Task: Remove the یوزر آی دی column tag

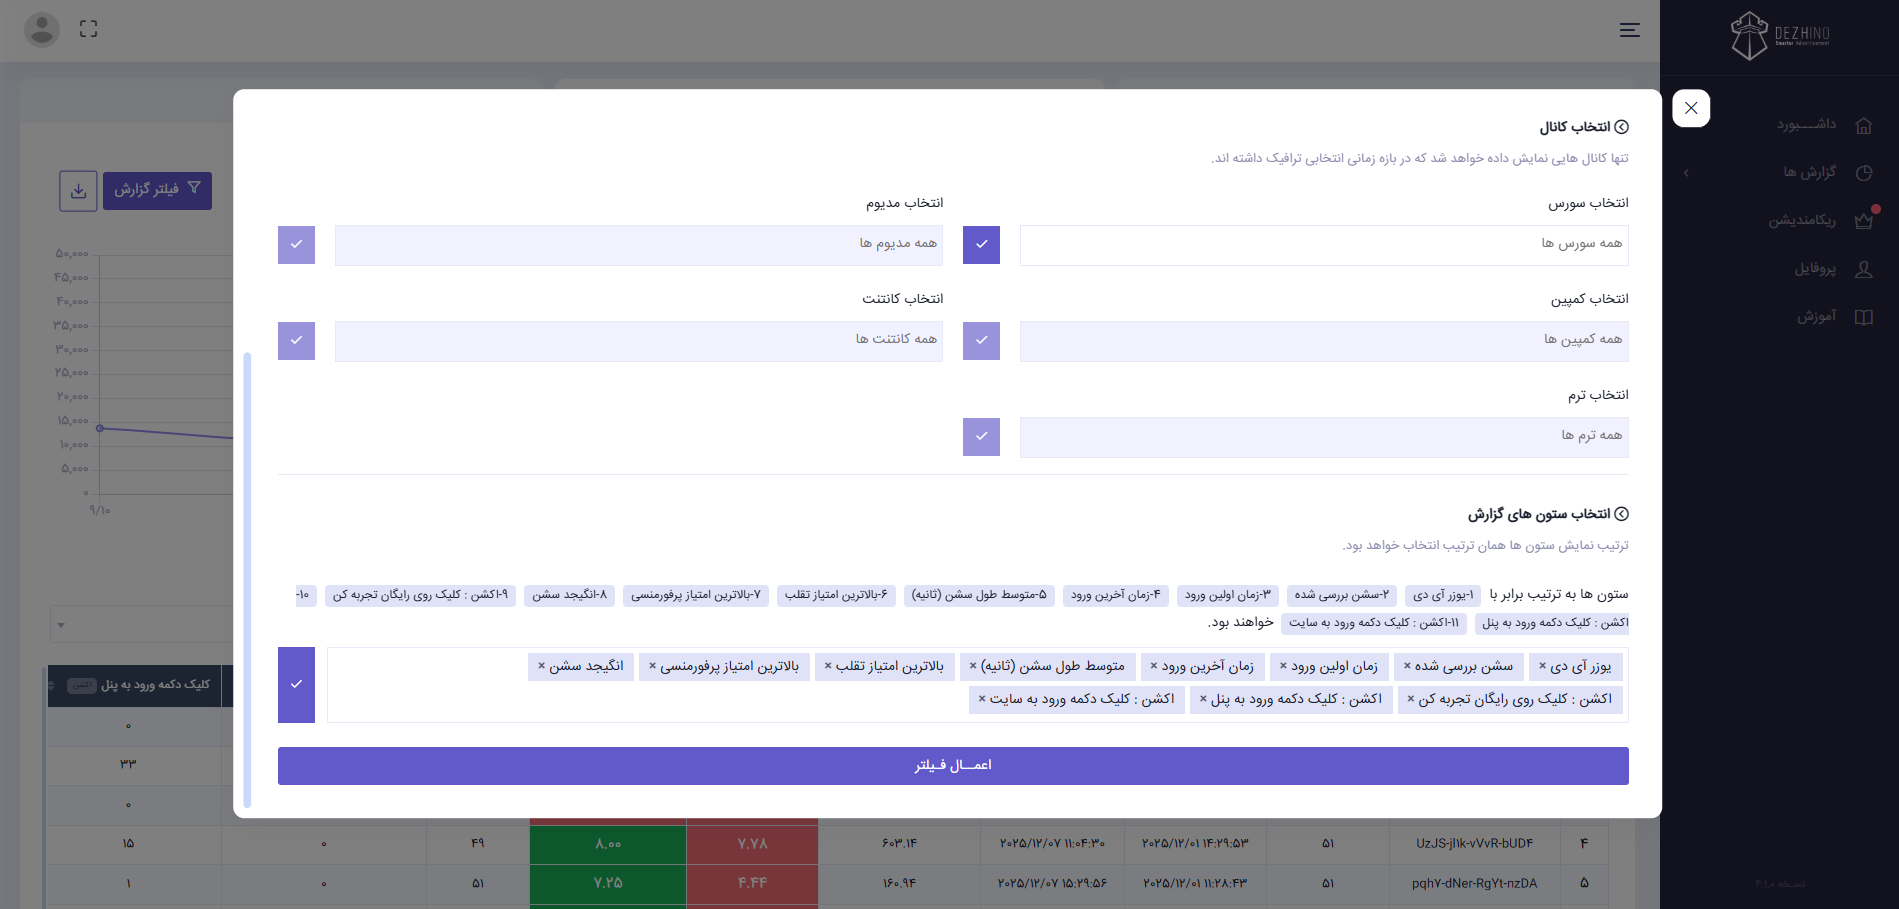Action: point(1542,666)
